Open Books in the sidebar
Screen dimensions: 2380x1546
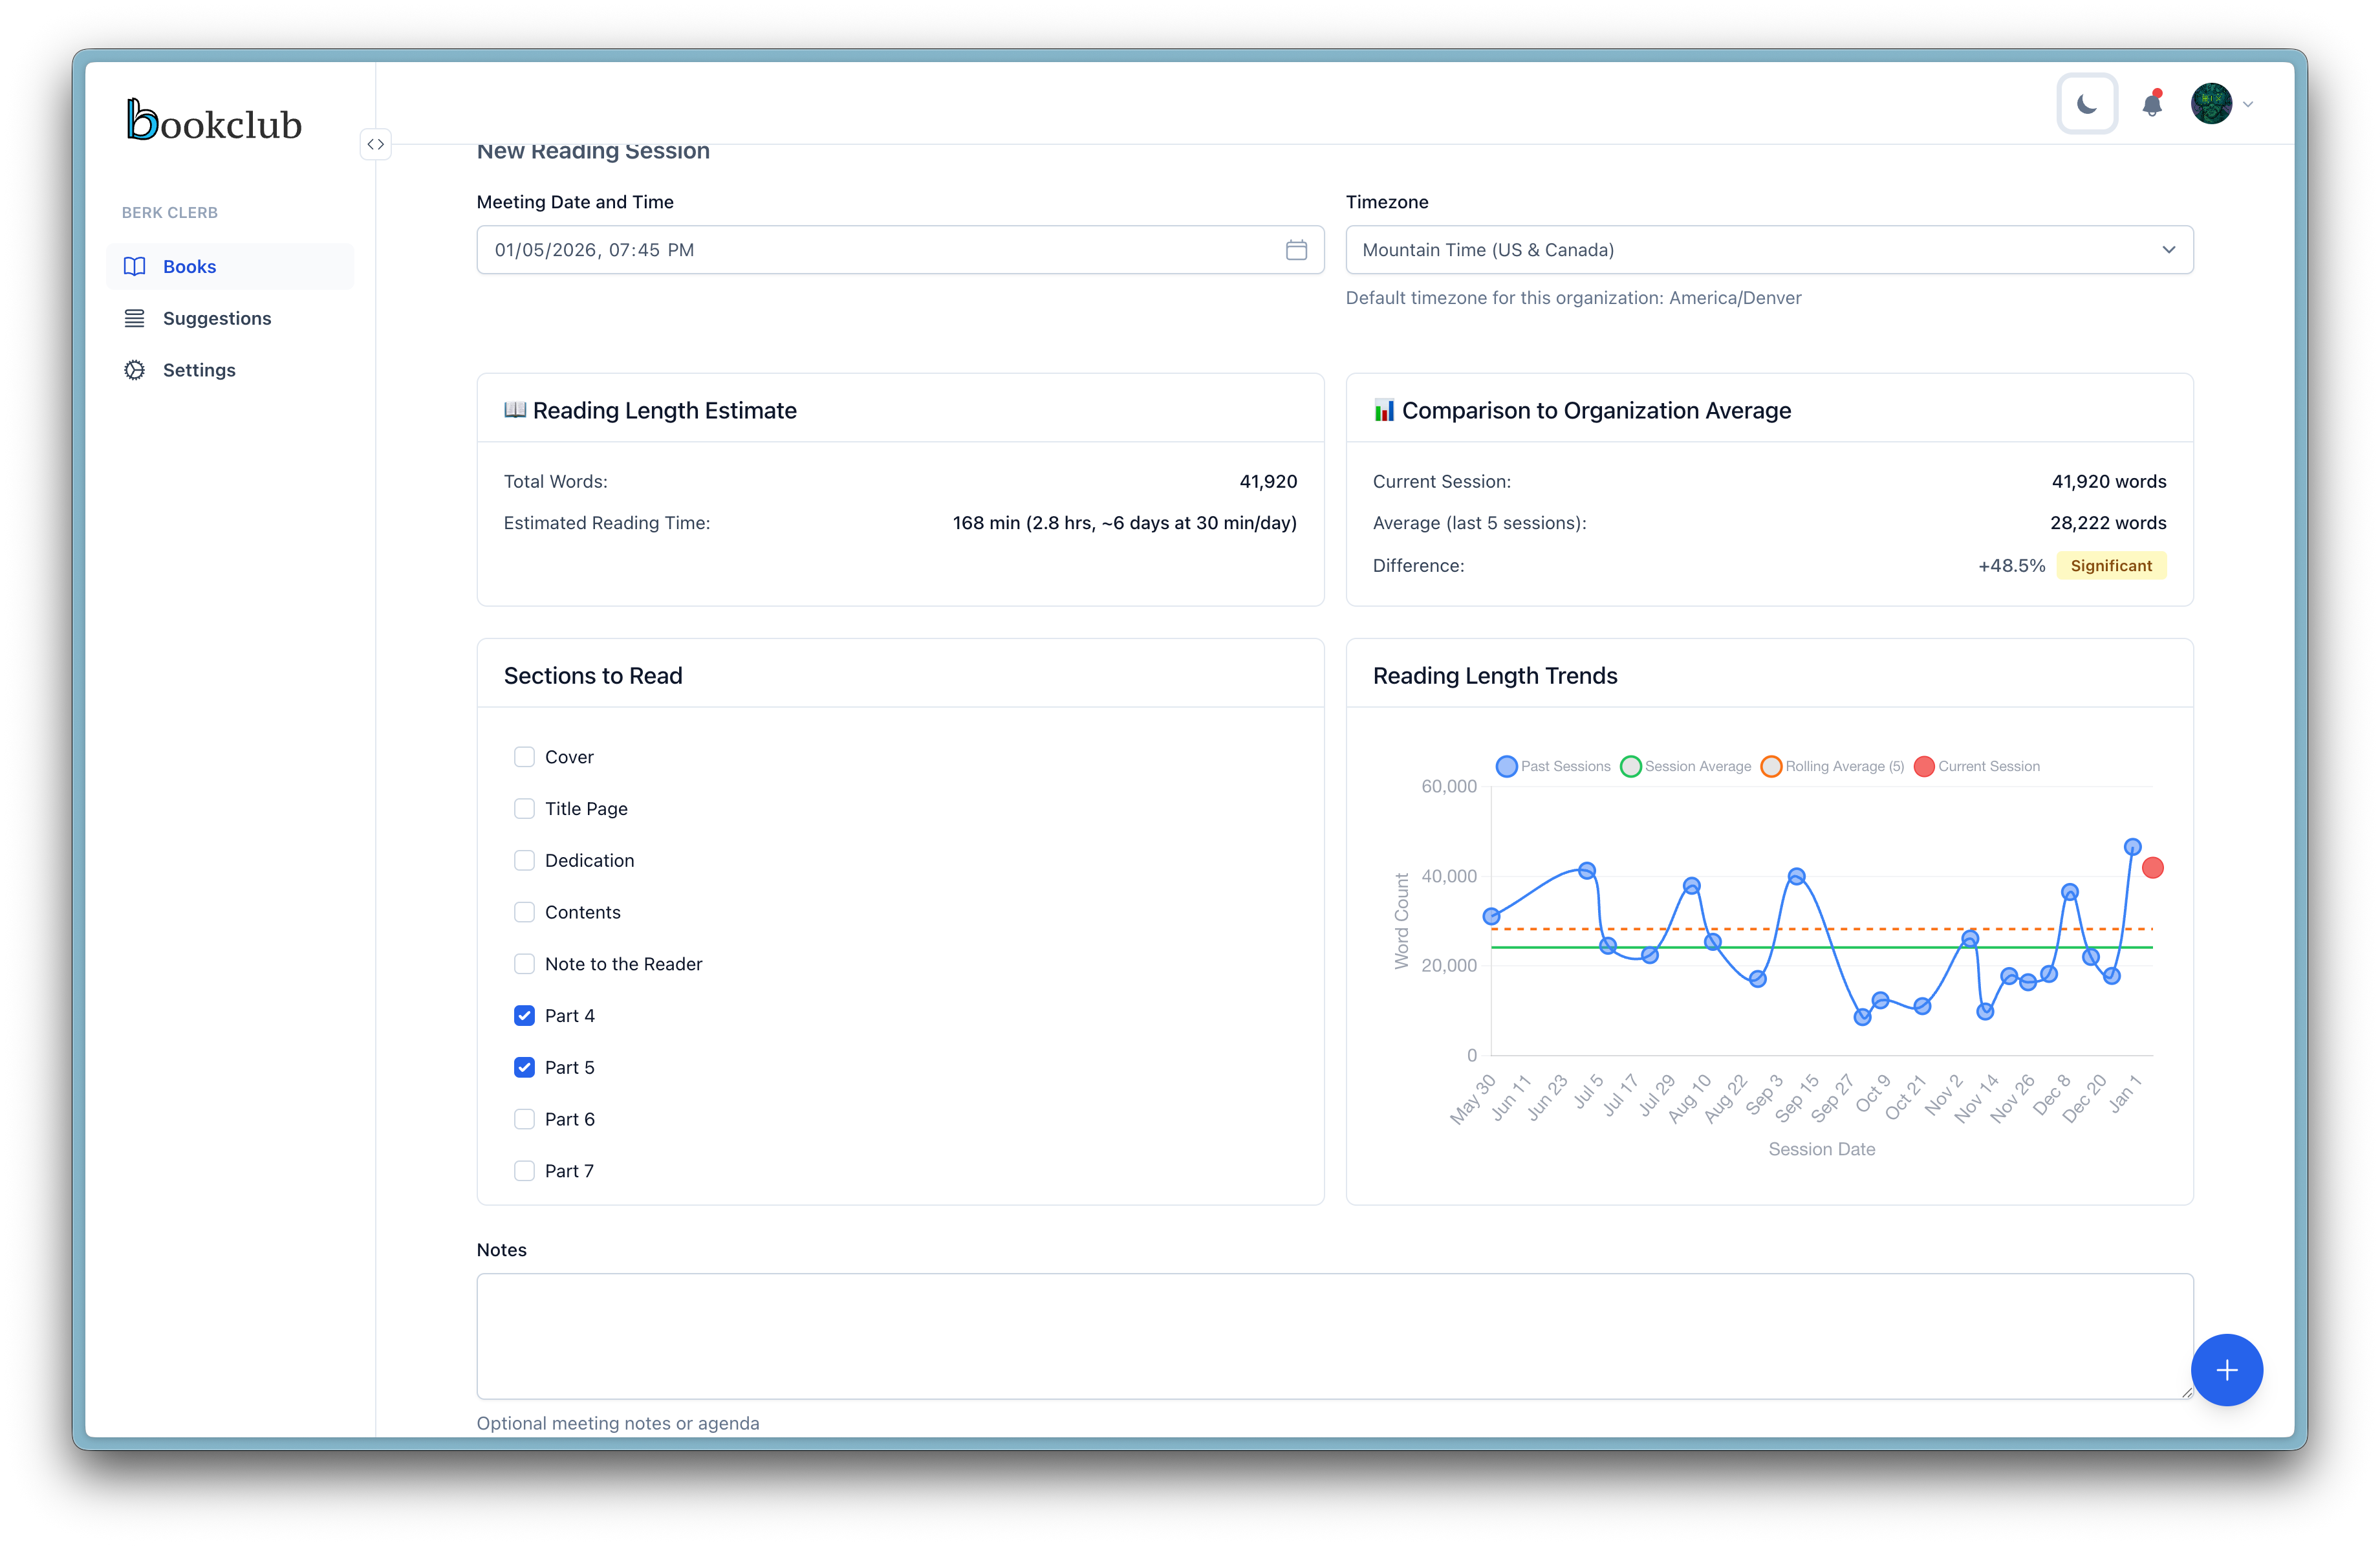[x=189, y=267]
